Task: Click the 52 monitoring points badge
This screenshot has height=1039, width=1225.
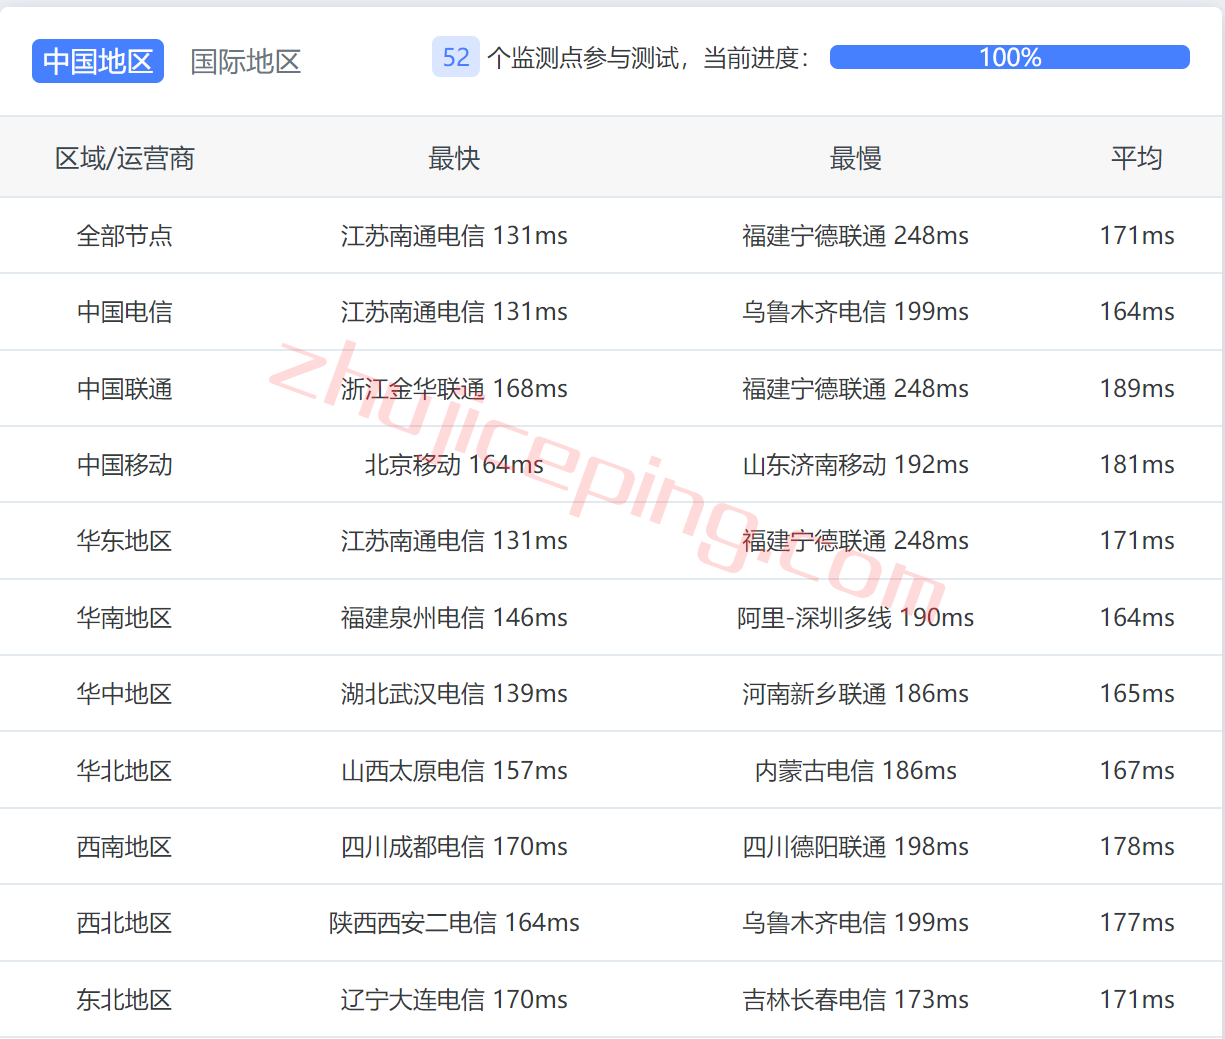Action: coord(456,57)
